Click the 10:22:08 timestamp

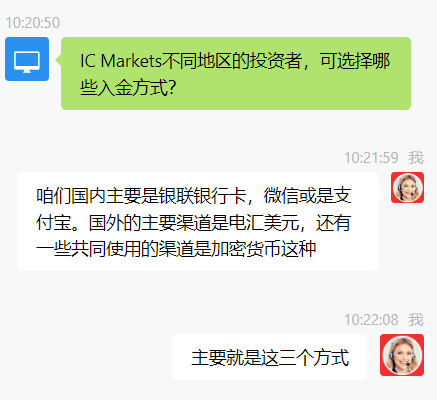click(371, 320)
